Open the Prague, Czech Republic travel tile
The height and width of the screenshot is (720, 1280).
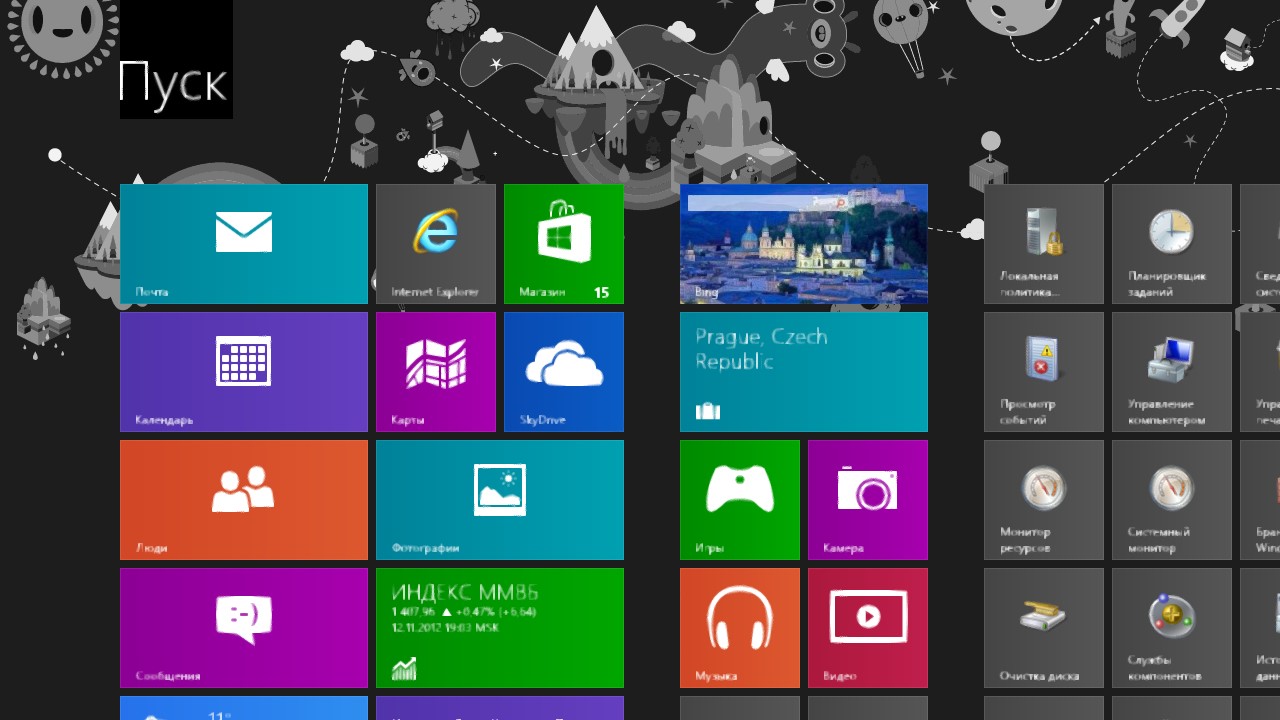click(x=804, y=372)
